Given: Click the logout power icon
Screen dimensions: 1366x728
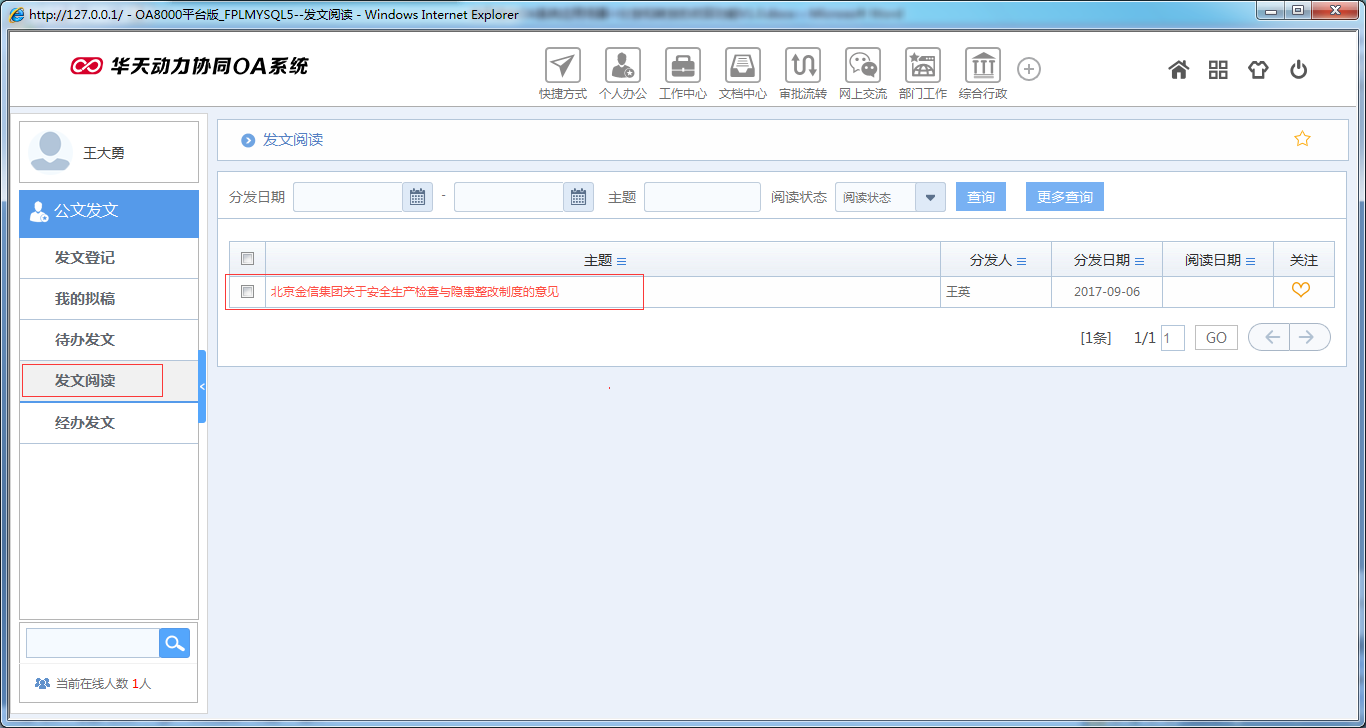Looking at the screenshot, I should pyautogui.click(x=1298, y=68).
